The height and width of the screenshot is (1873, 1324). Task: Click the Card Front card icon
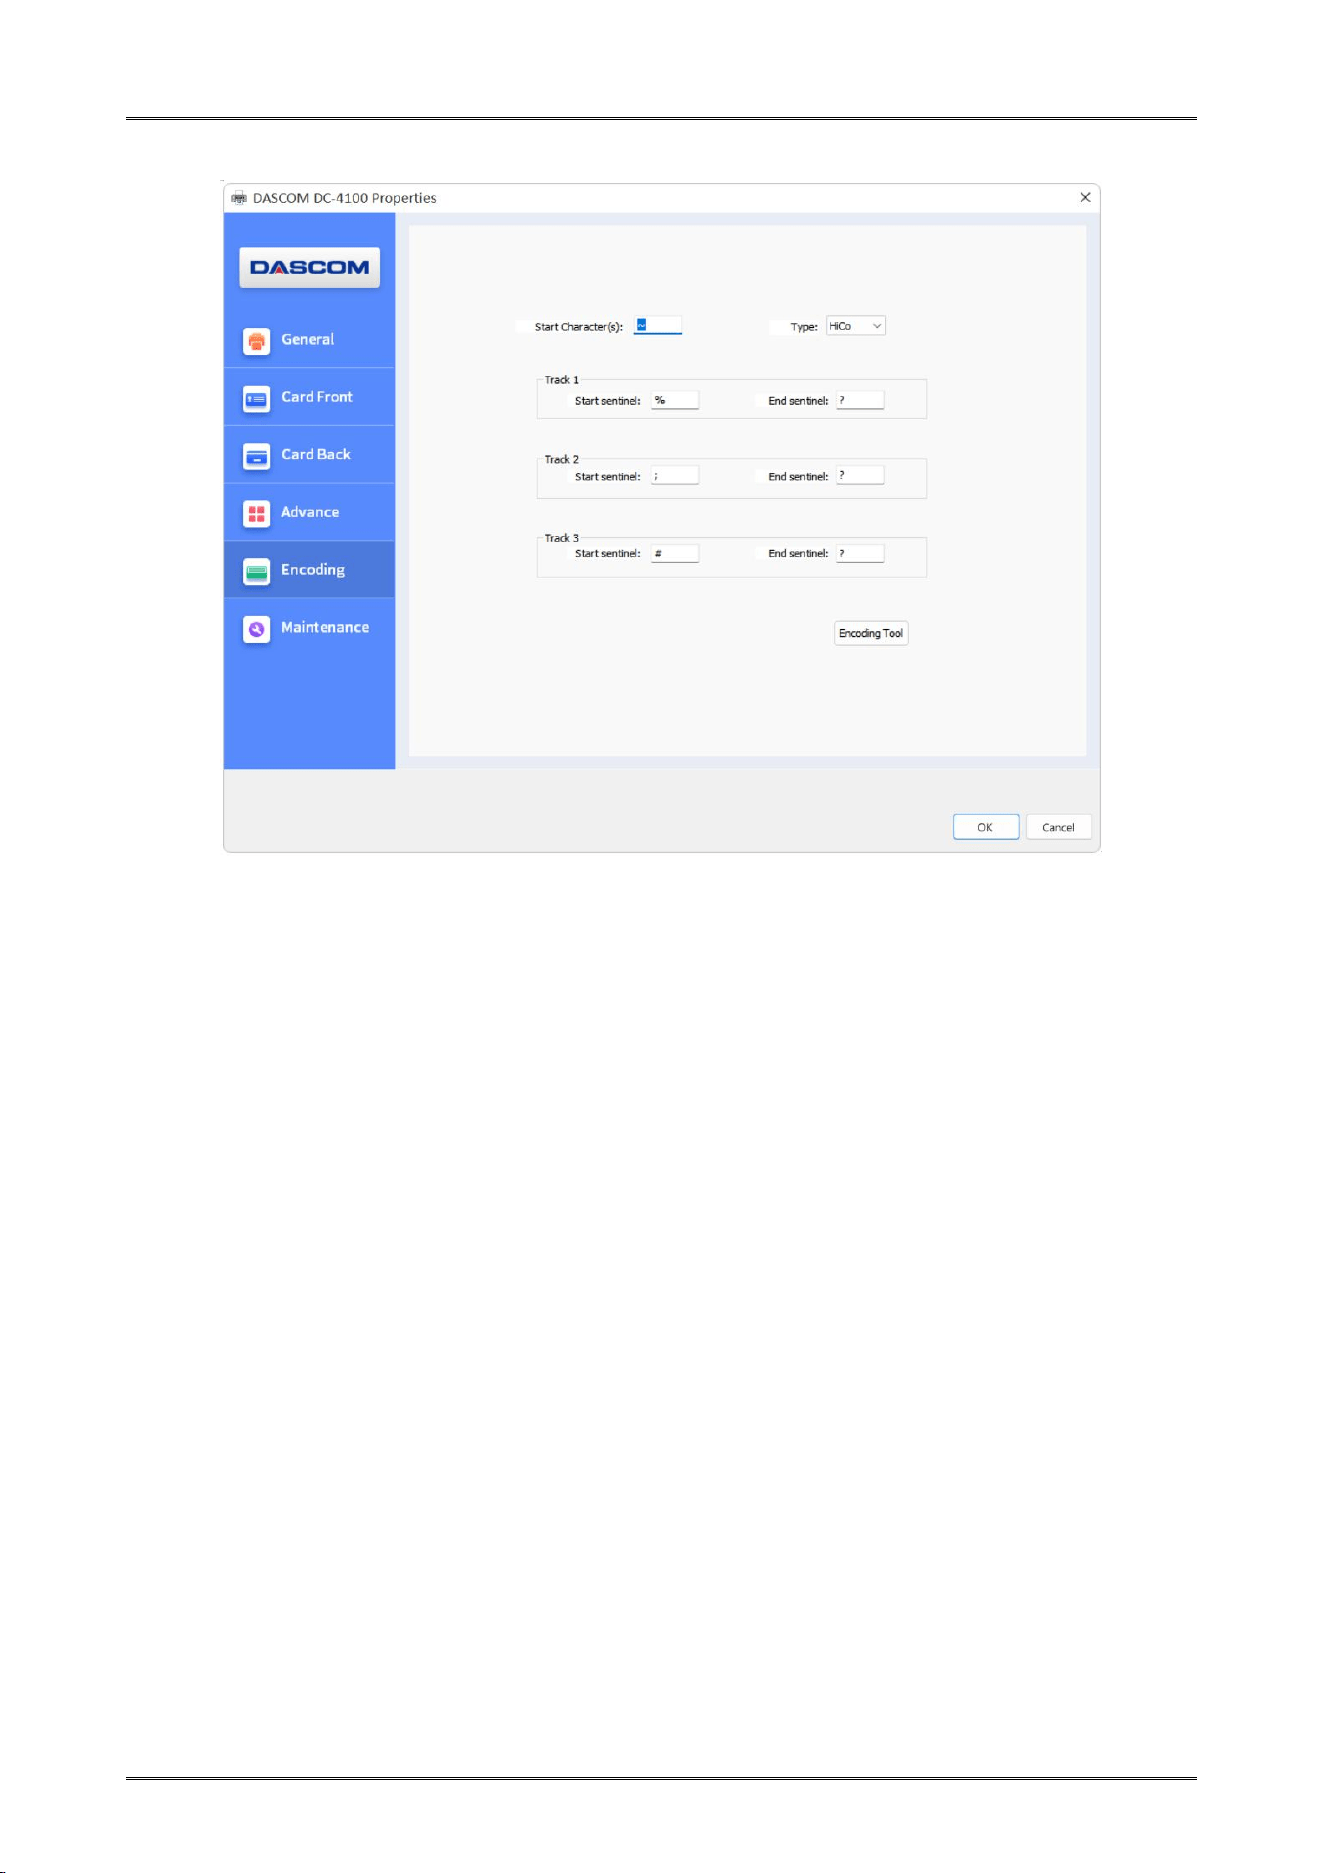pos(257,399)
